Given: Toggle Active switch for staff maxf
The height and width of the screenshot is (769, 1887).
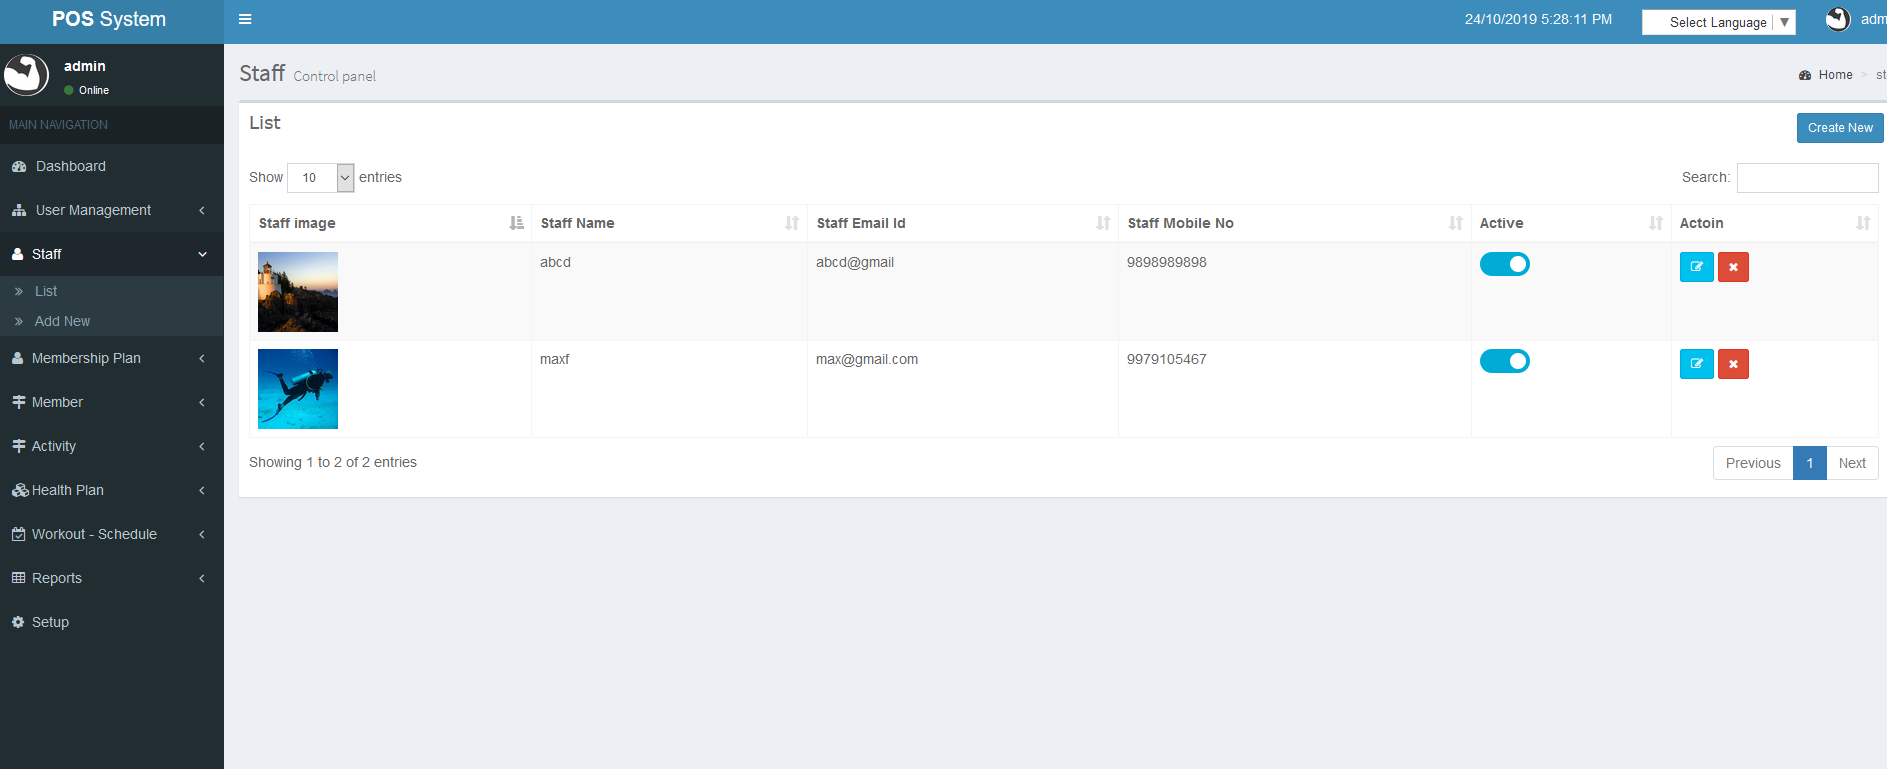Looking at the screenshot, I should pos(1505,361).
